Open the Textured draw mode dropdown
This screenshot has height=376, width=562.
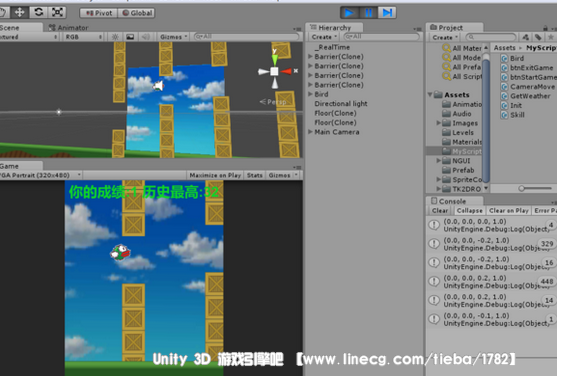tap(29, 37)
